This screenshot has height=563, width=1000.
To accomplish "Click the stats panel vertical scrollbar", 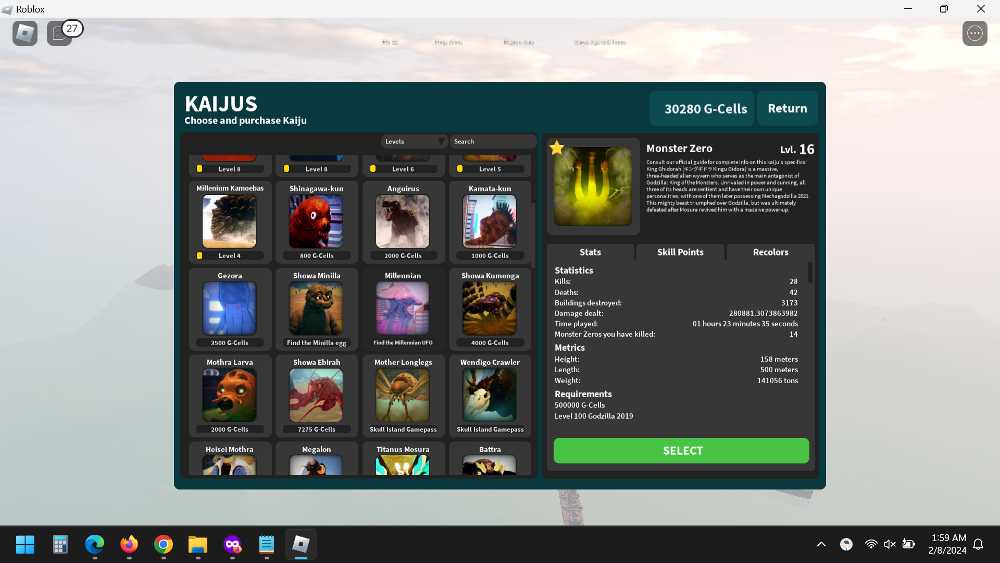I will click(x=811, y=273).
